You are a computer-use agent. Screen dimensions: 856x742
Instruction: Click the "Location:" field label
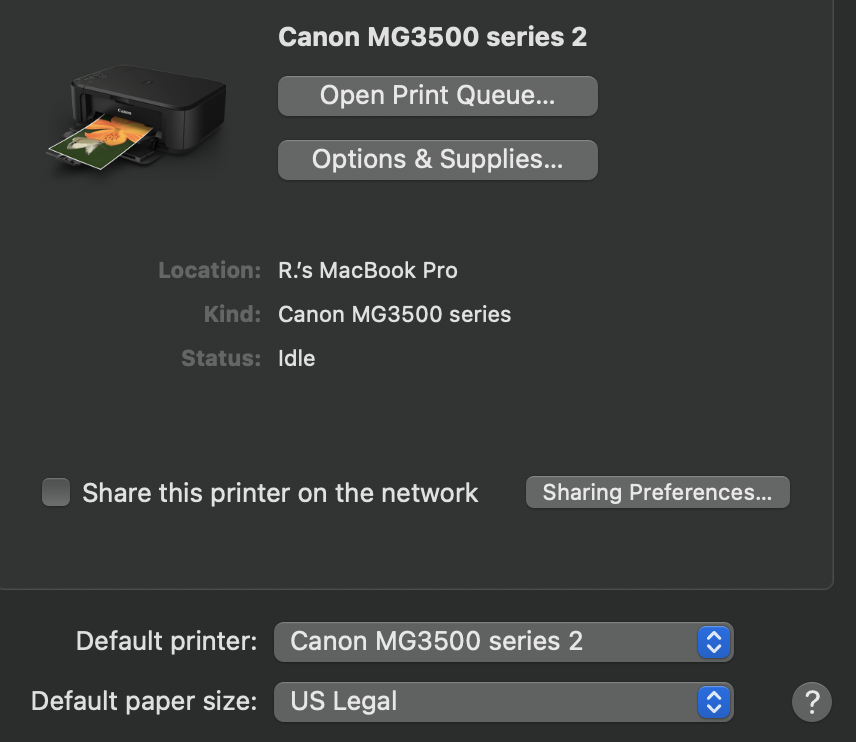(x=210, y=270)
